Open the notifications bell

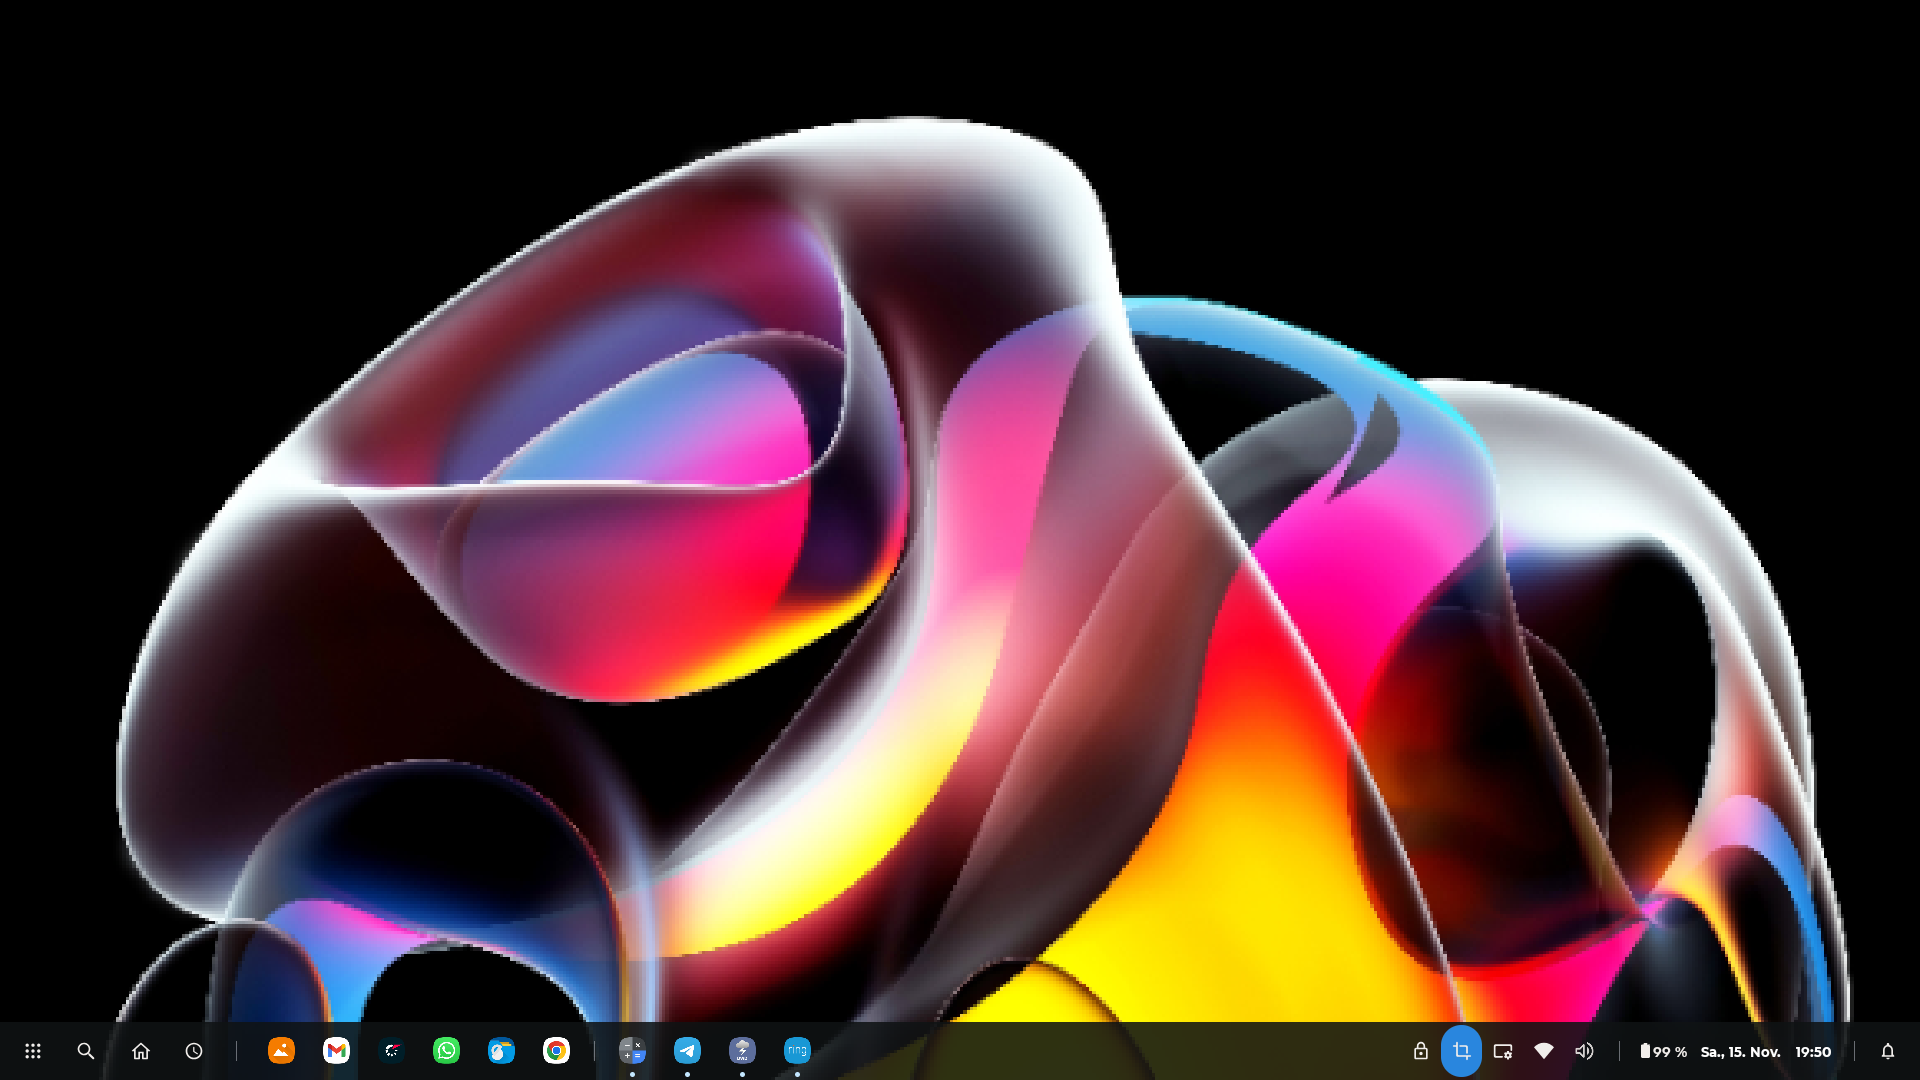1887,1051
